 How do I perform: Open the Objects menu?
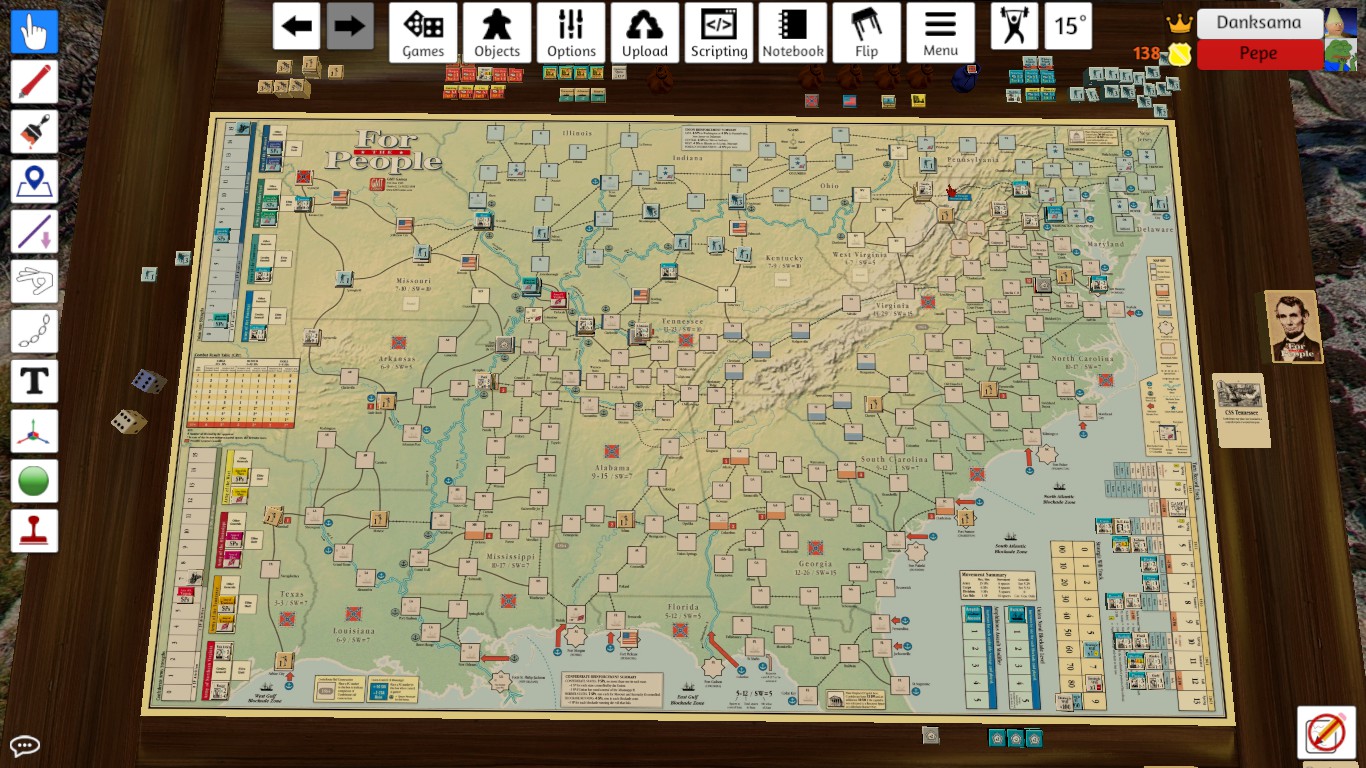coord(497,33)
